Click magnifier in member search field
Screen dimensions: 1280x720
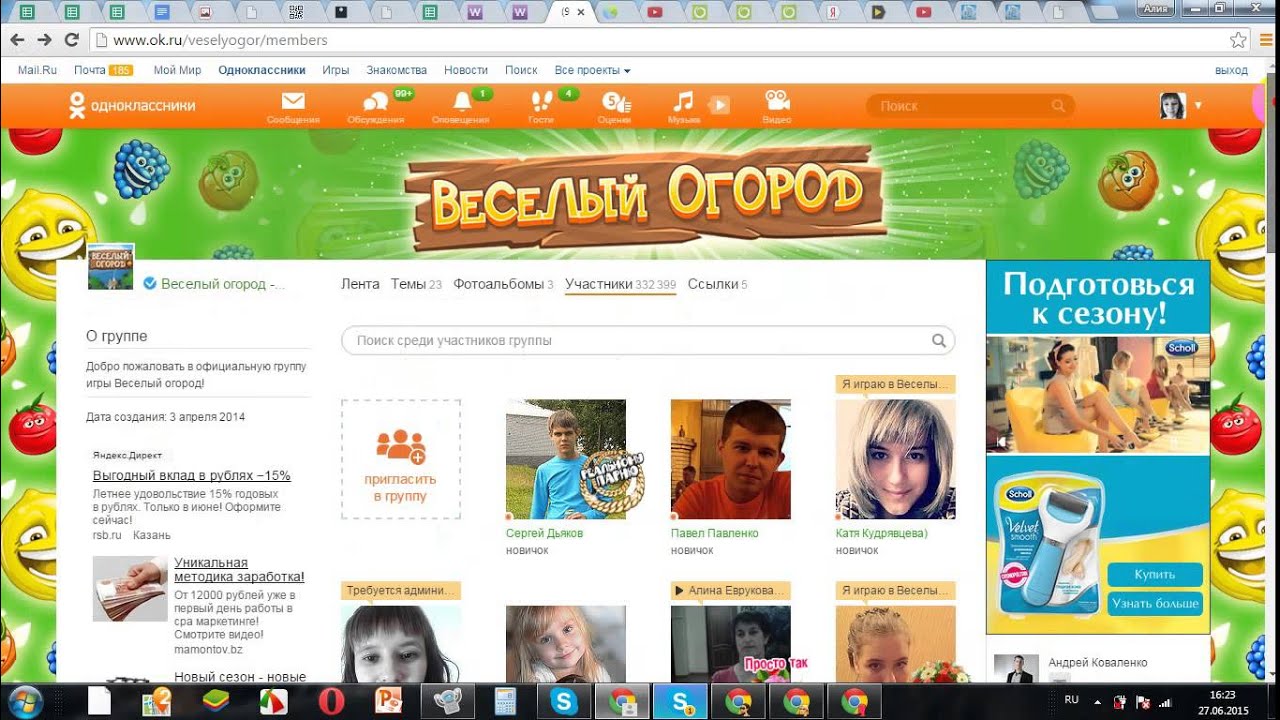click(x=939, y=340)
